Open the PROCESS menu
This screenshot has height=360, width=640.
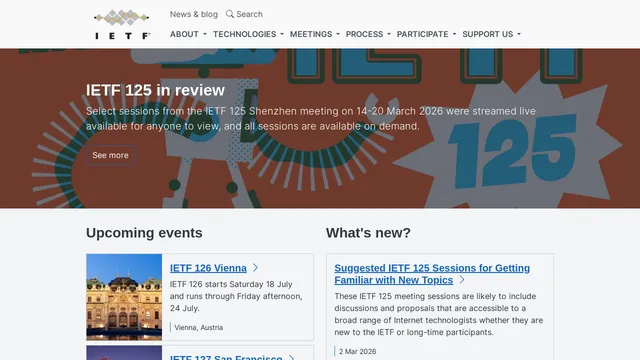coord(368,34)
